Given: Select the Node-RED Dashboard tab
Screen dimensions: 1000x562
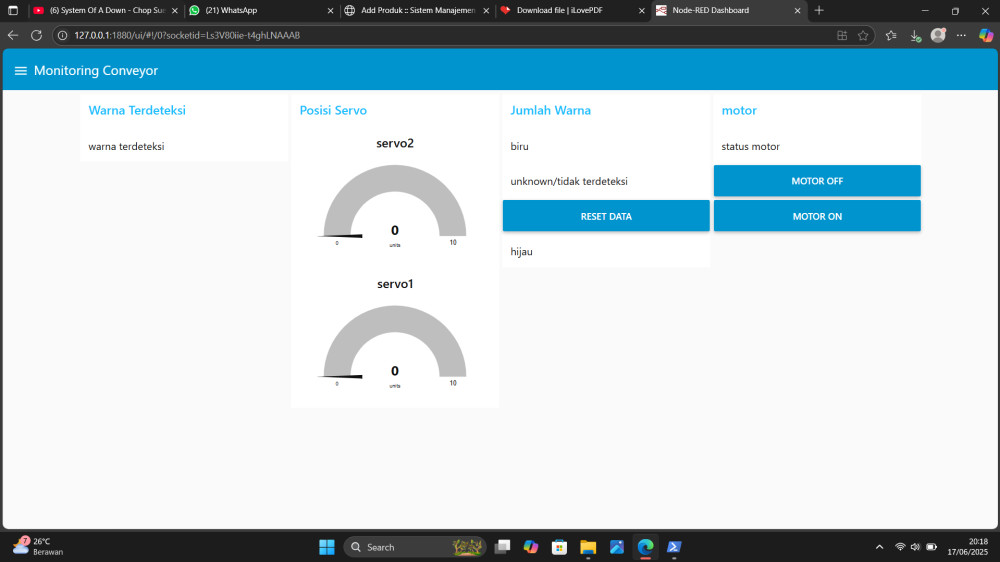Looking at the screenshot, I should click(x=728, y=11).
